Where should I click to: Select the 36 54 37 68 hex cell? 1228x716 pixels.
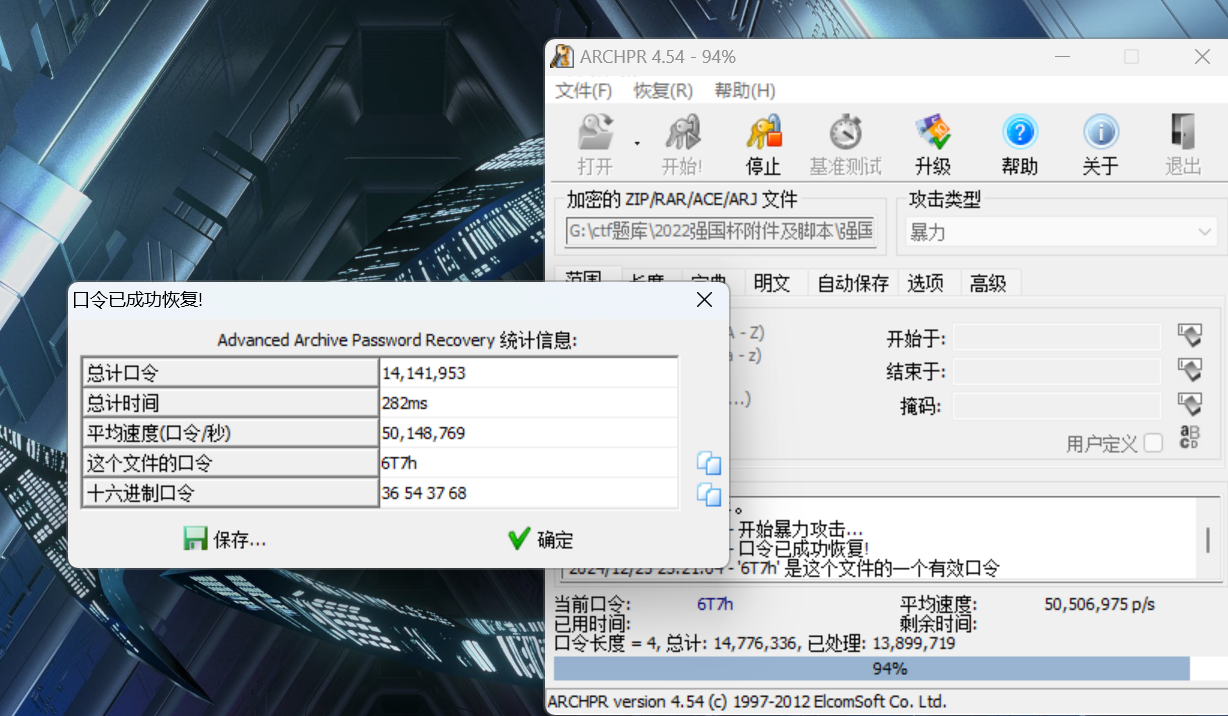pos(528,493)
